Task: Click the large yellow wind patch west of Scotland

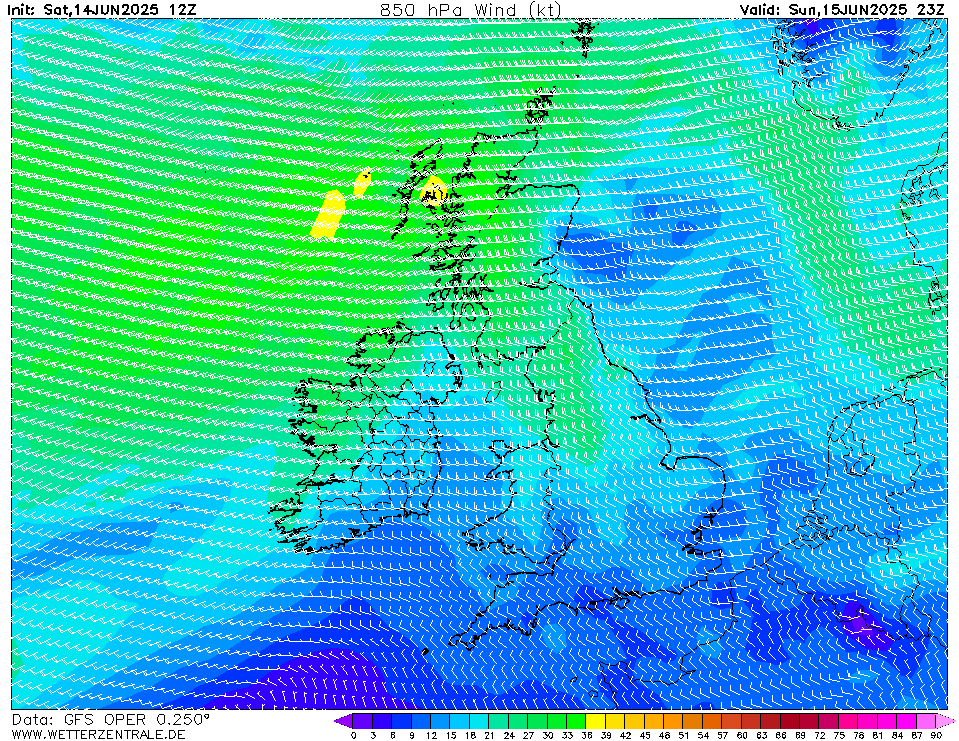Action: coord(328,214)
